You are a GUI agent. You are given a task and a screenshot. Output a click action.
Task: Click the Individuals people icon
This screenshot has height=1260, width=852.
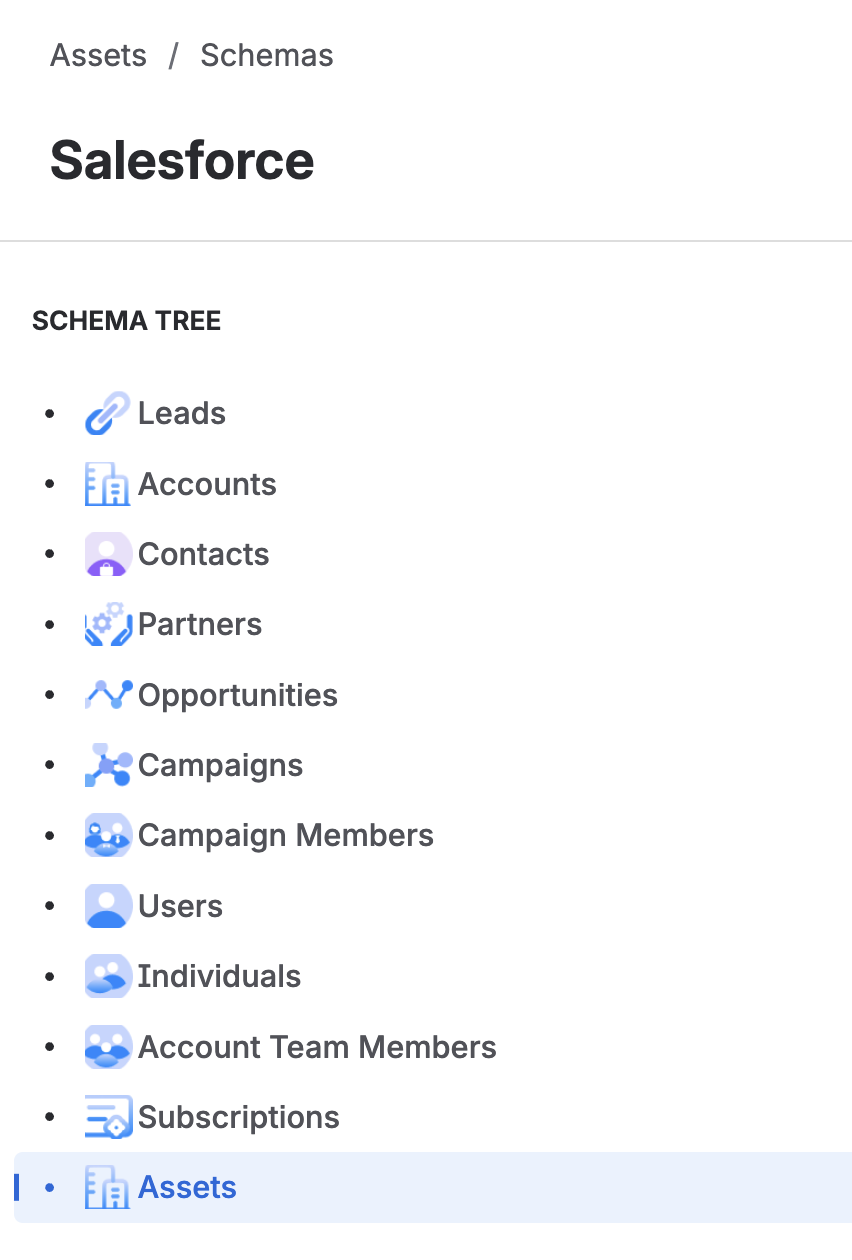pos(108,977)
